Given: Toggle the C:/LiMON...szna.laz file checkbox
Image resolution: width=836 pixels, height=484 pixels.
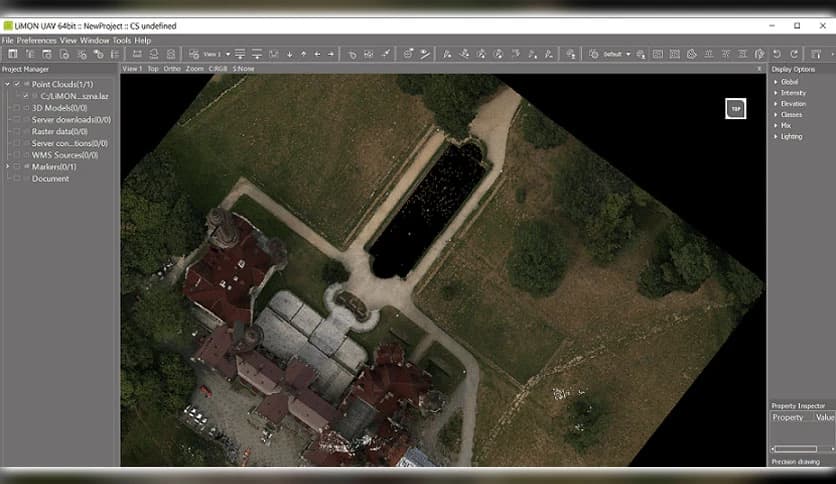Looking at the screenshot, I should pos(26,96).
